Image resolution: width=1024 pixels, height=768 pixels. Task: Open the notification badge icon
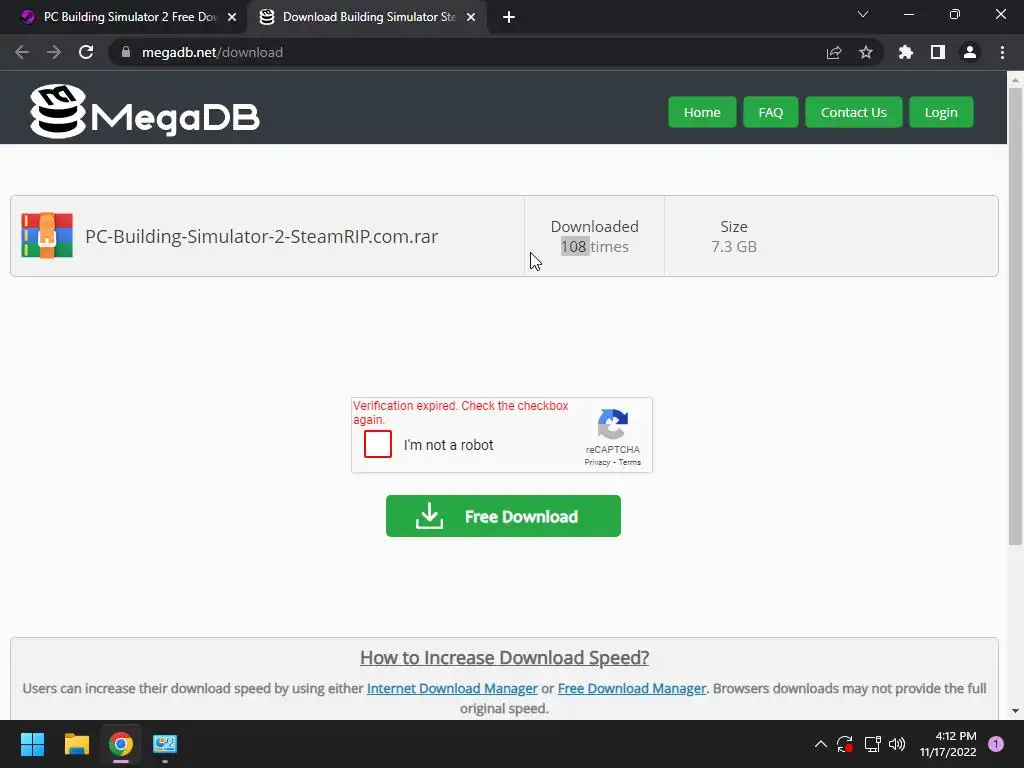coord(996,744)
